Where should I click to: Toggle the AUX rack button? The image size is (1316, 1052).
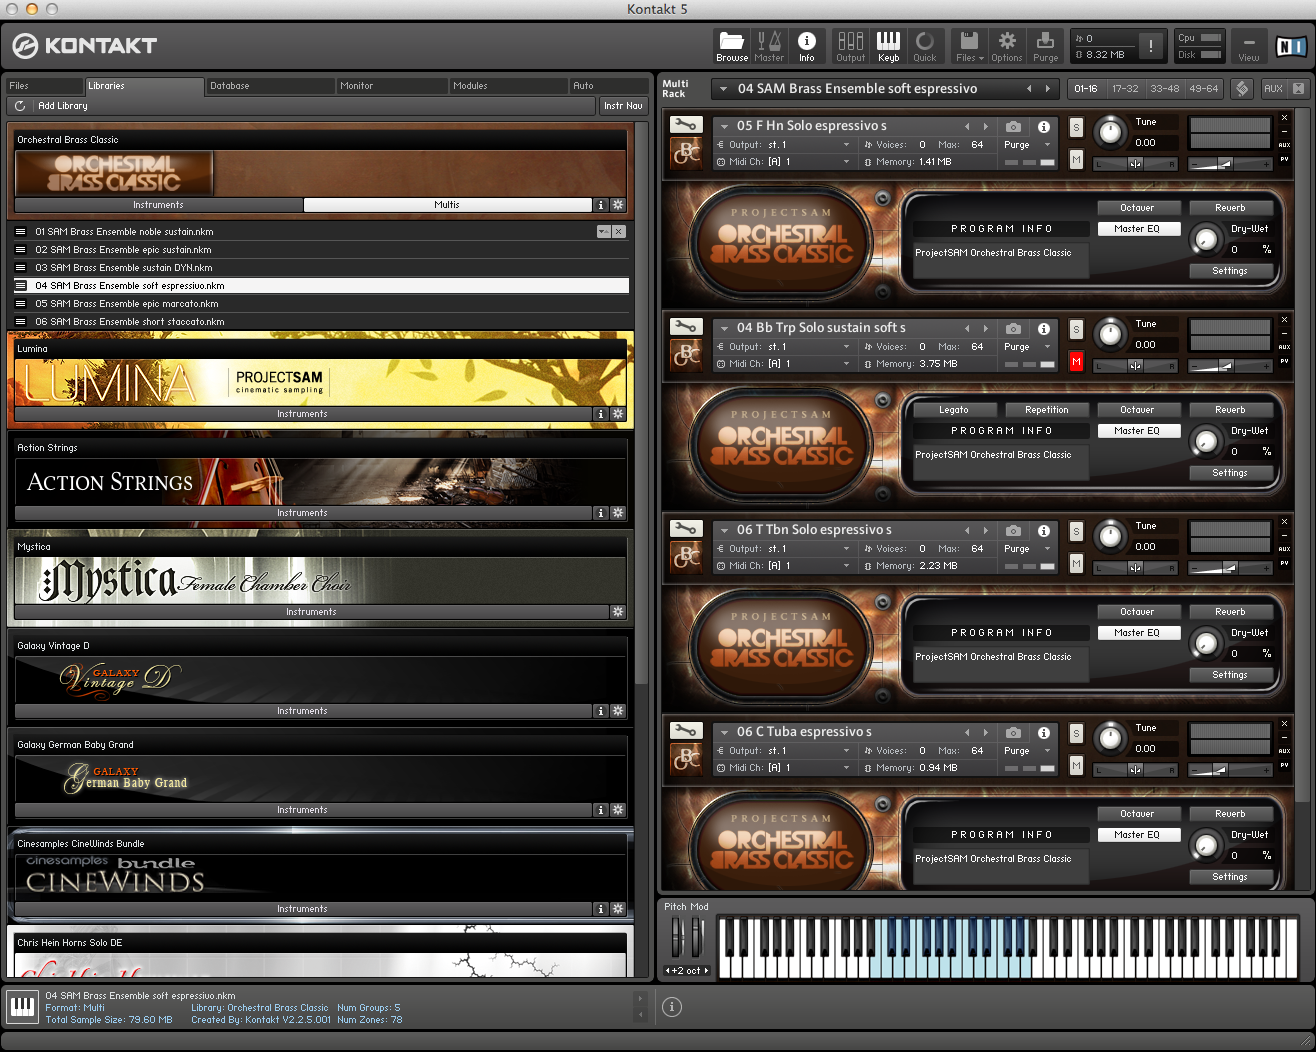tap(1273, 88)
